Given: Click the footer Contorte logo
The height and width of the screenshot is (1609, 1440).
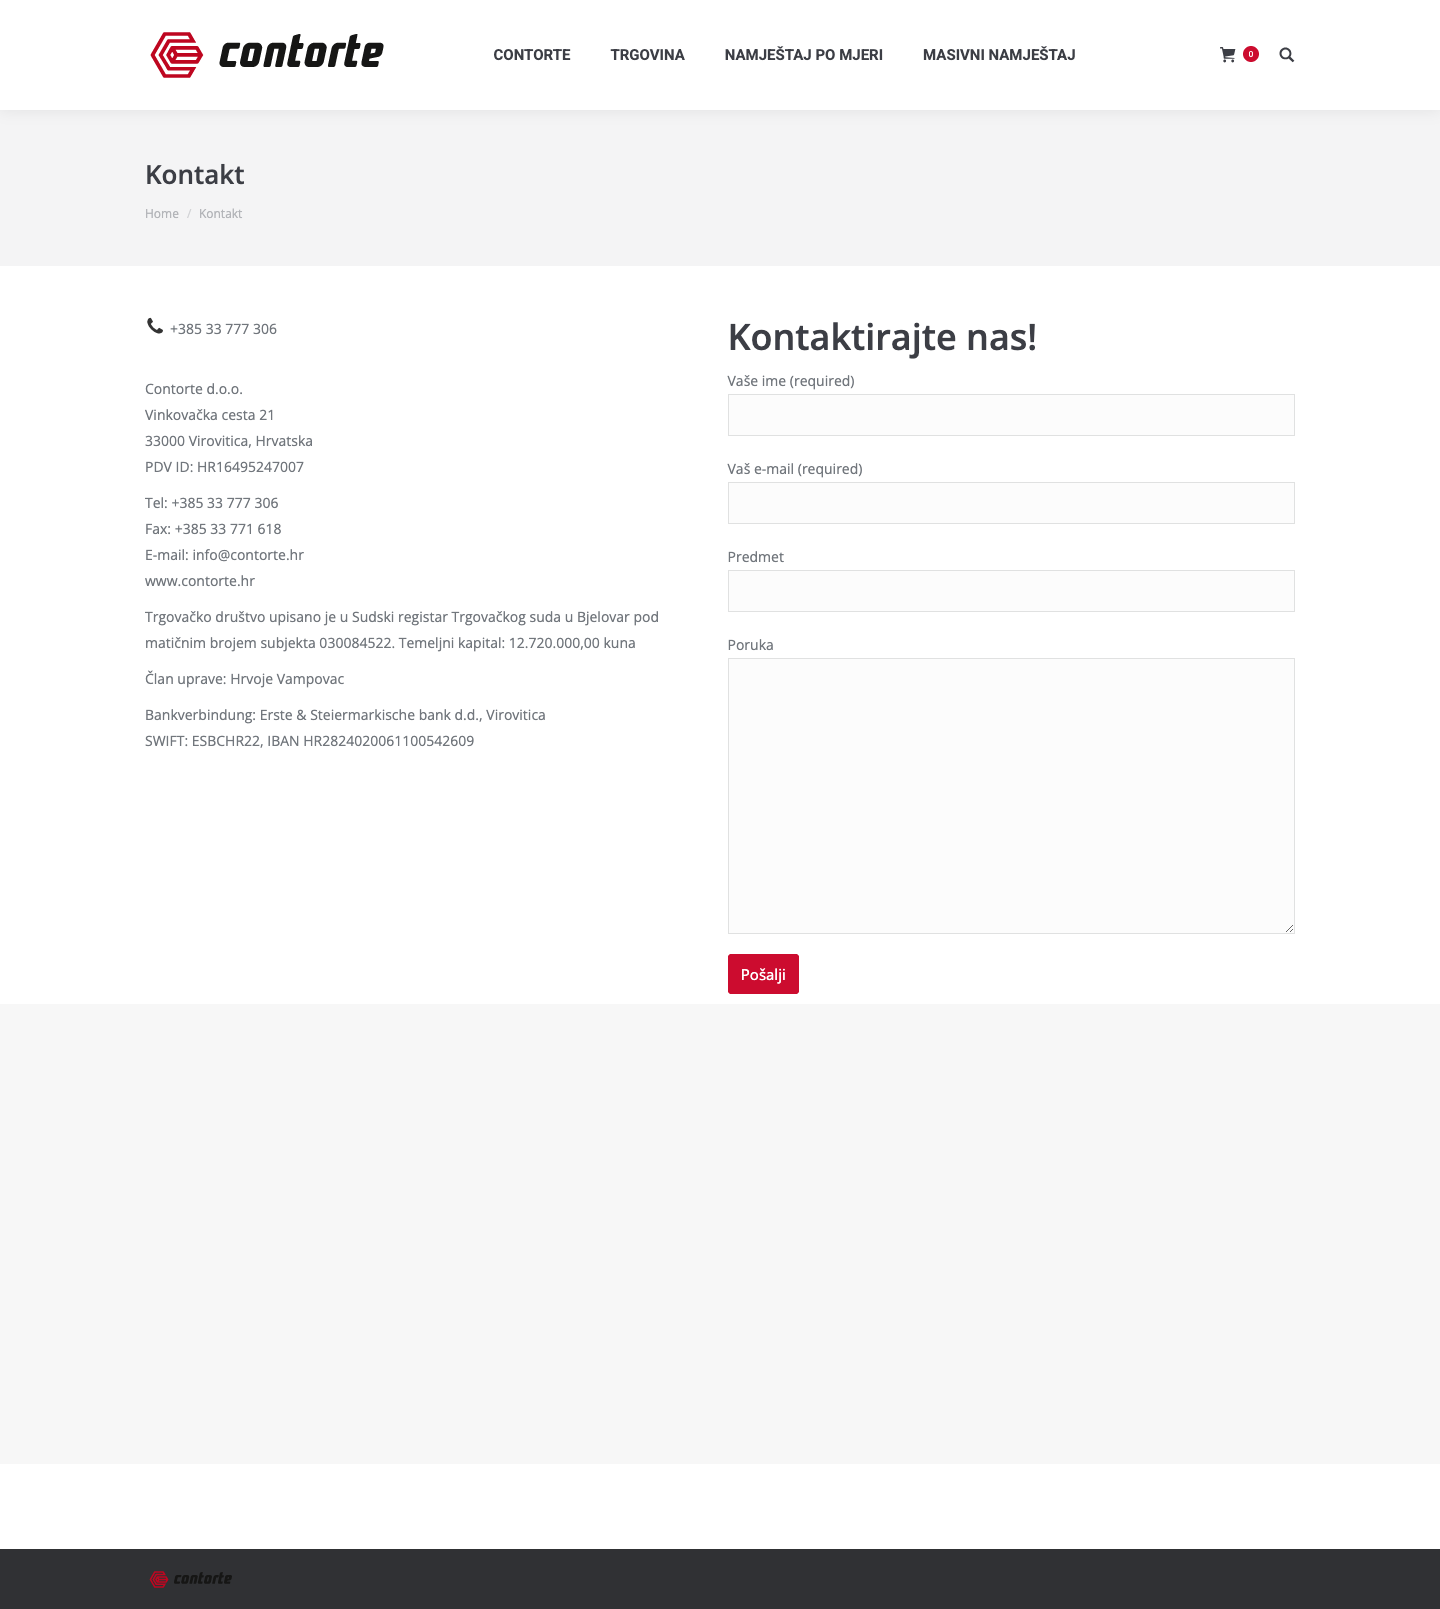Looking at the screenshot, I should point(191,1579).
